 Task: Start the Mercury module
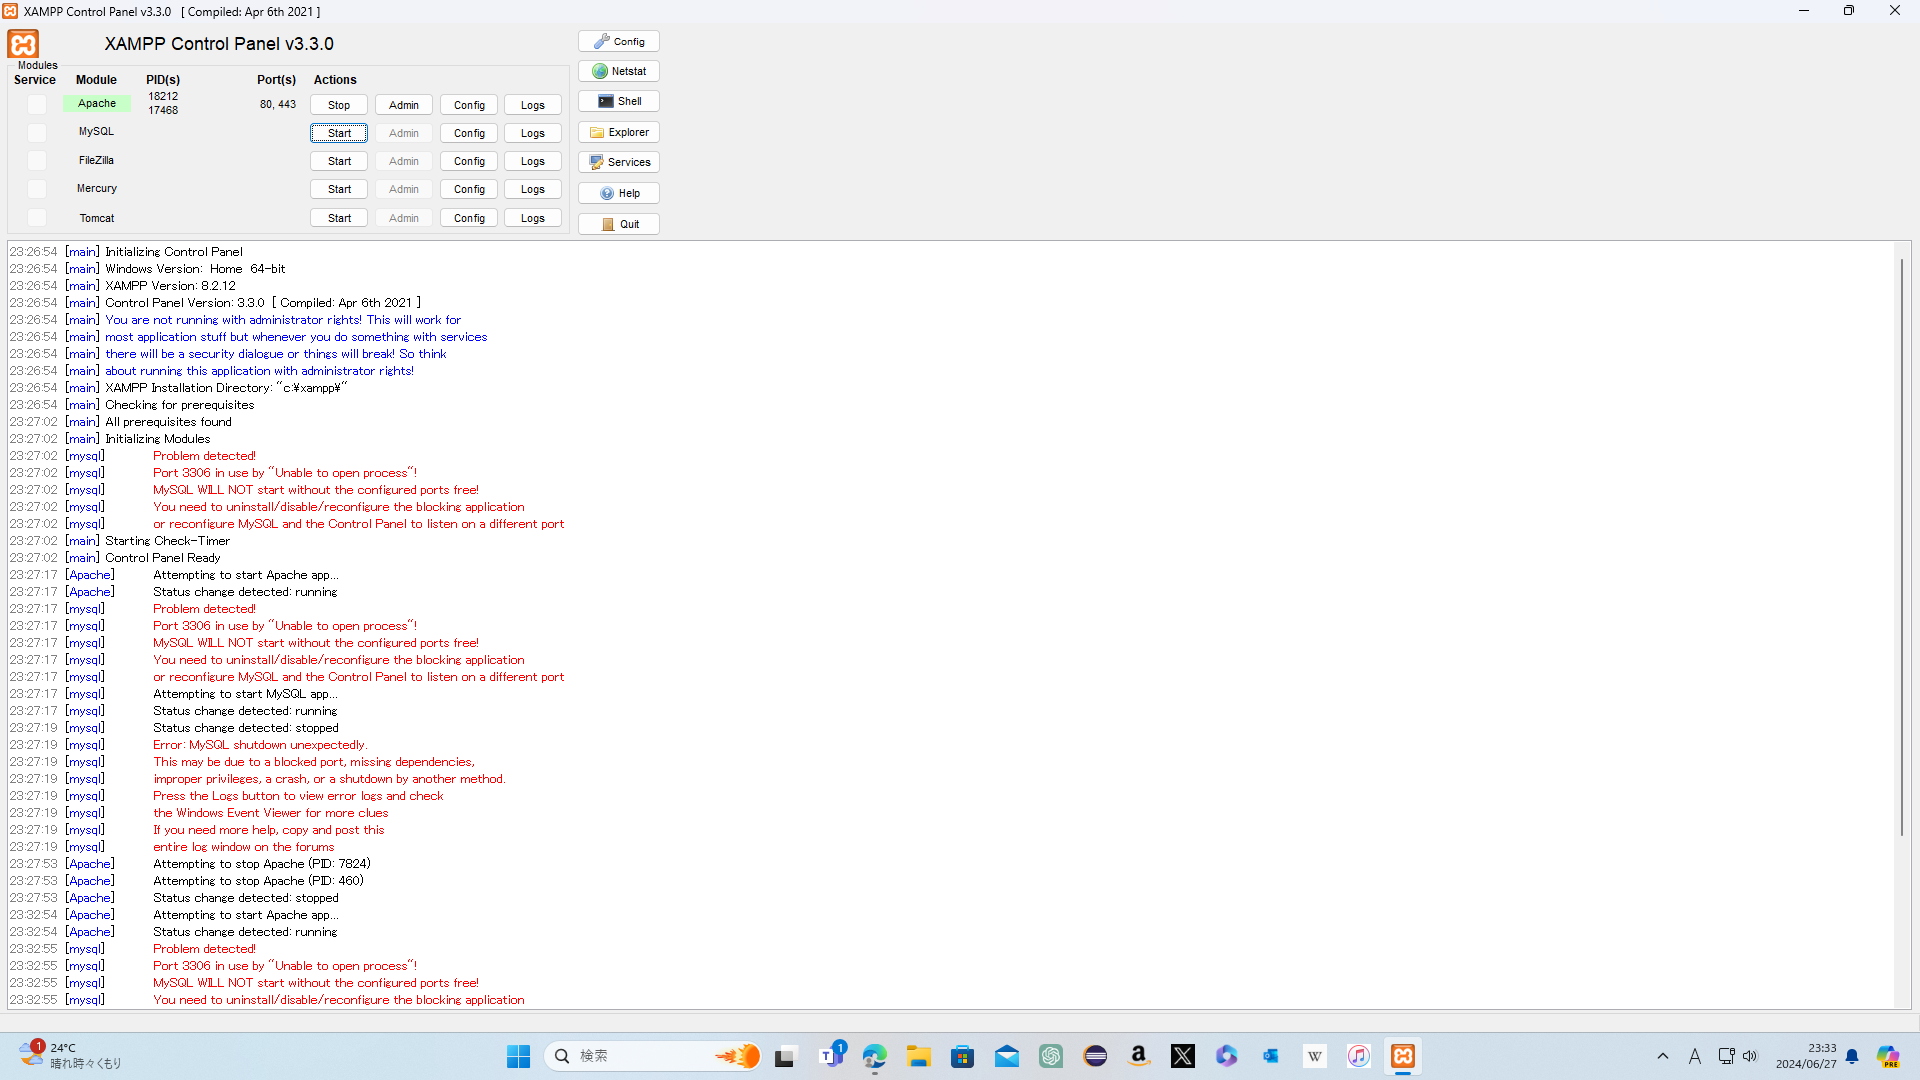point(339,189)
